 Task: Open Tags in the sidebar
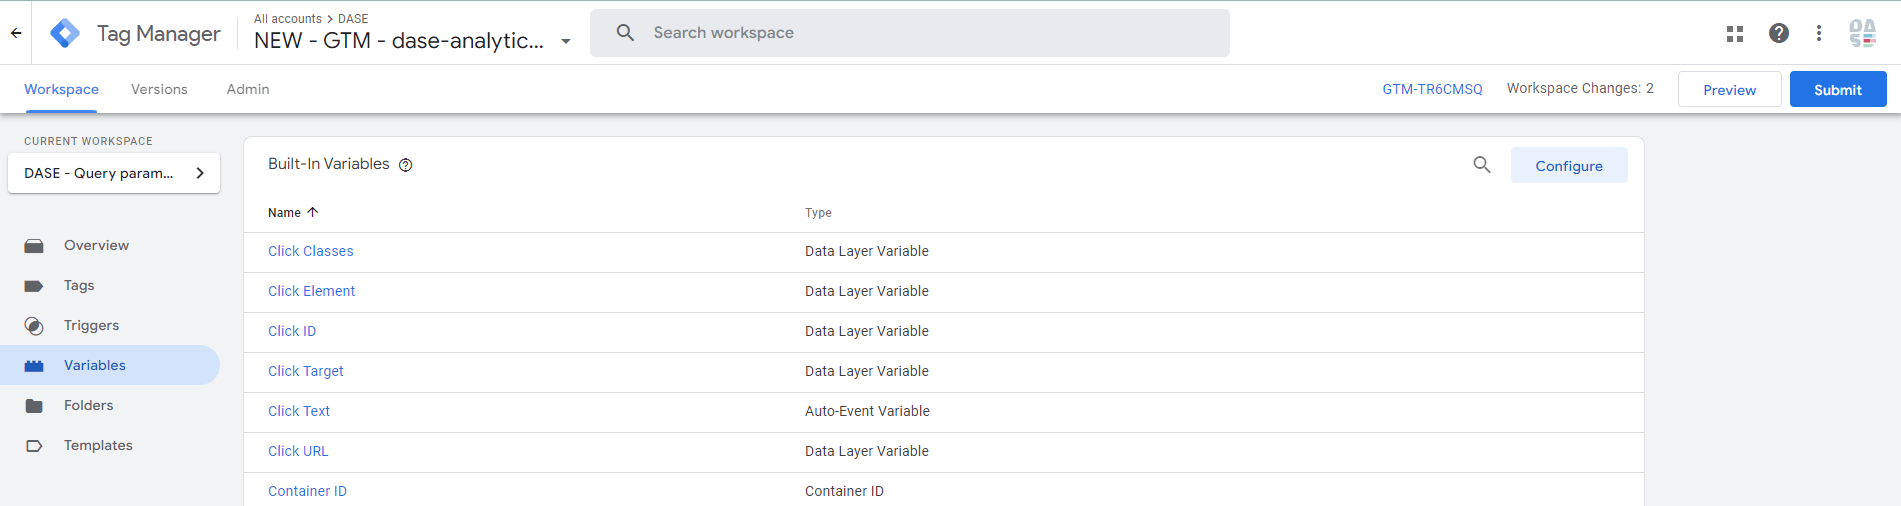coord(110,285)
